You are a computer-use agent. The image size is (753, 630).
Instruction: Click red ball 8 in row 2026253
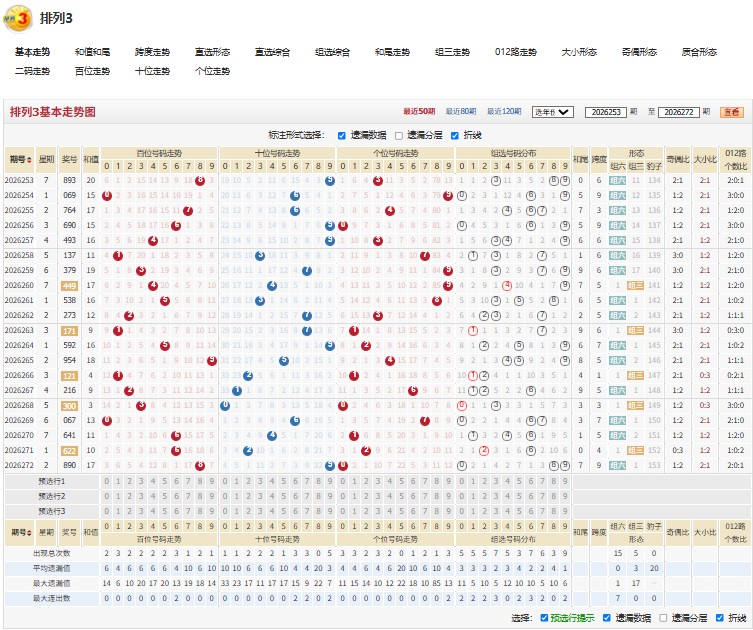[200, 181]
